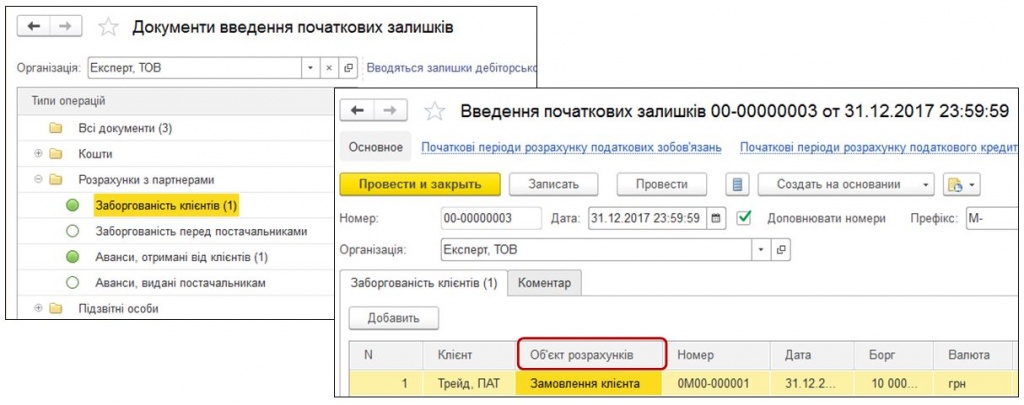
Task: Expand the Кошти folder
Action: click(38, 154)
